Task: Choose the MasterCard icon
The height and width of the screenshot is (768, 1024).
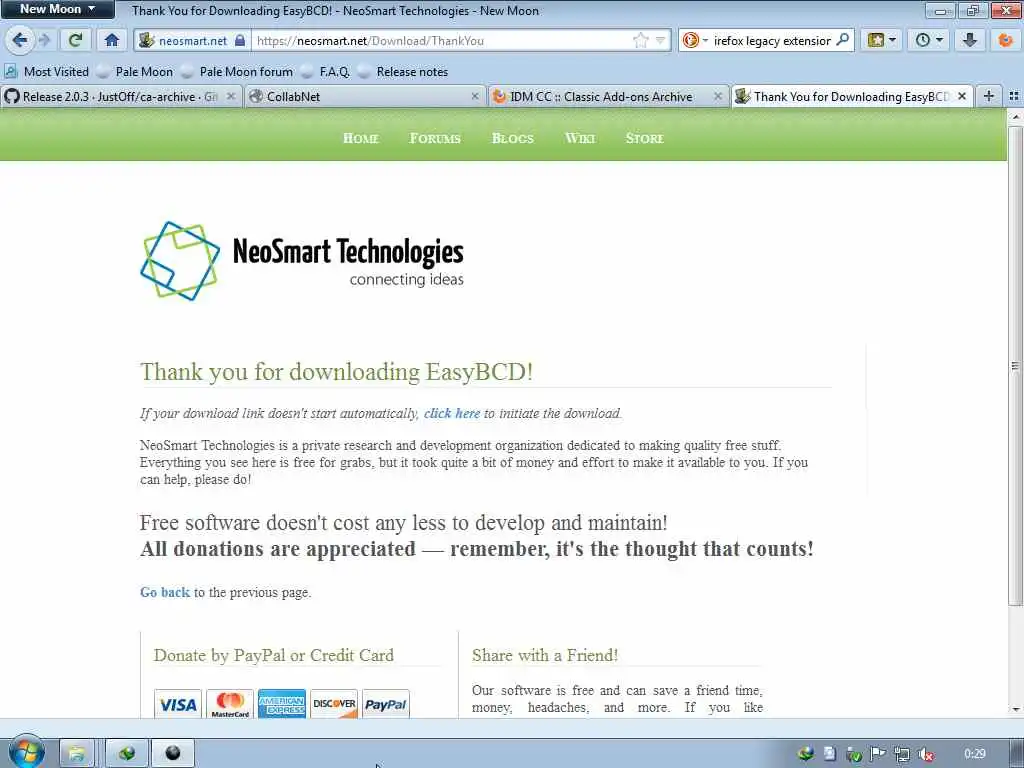Action: pyautogui.click(x=230, y=704)
